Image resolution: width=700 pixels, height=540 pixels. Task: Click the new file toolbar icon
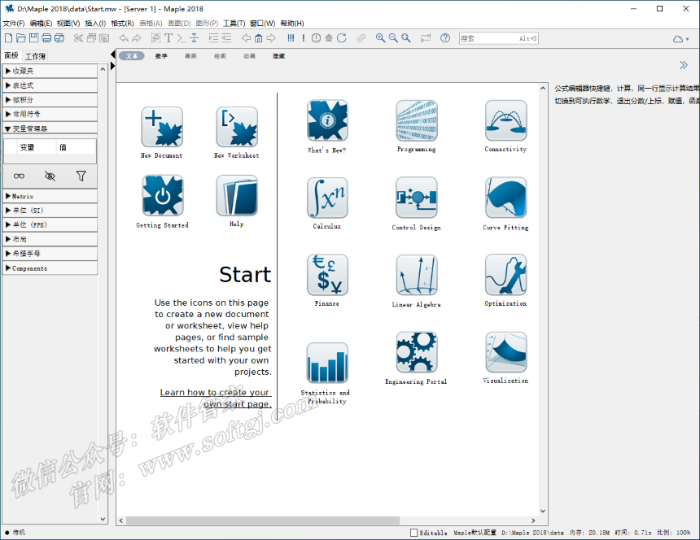8,38
